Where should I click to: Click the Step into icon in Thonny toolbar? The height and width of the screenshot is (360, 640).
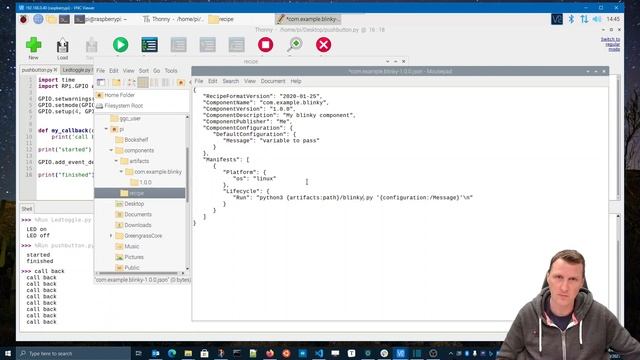[x=207, y=44]
